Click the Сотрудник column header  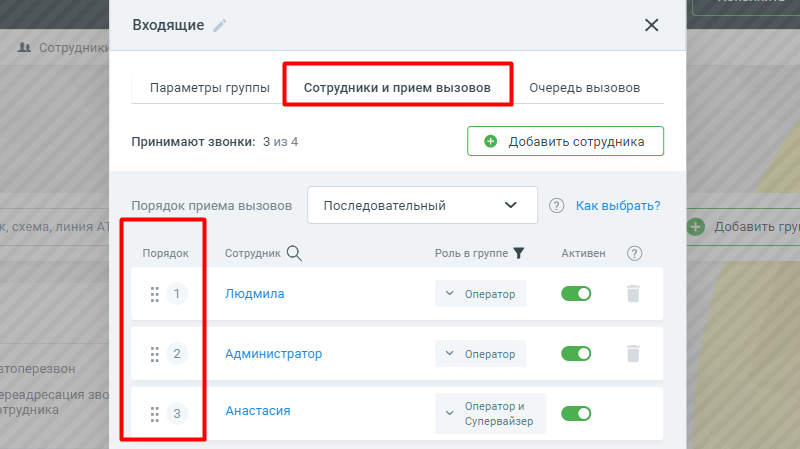[x=253, y=253]
